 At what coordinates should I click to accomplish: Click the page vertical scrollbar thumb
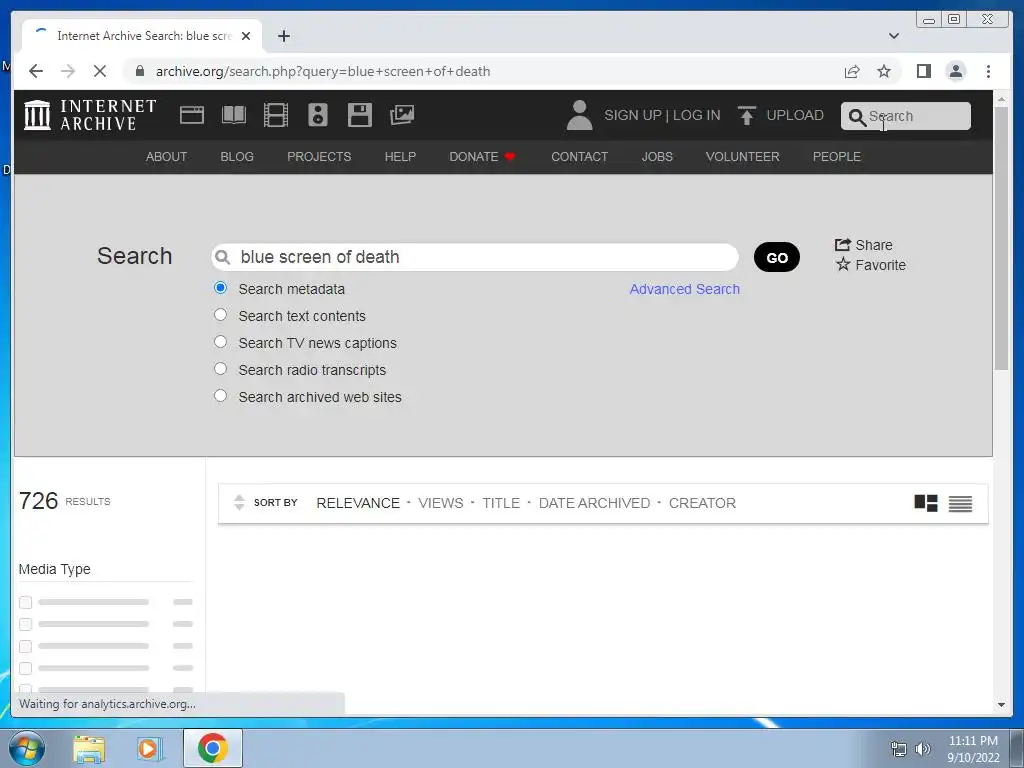click(1002, 238)
